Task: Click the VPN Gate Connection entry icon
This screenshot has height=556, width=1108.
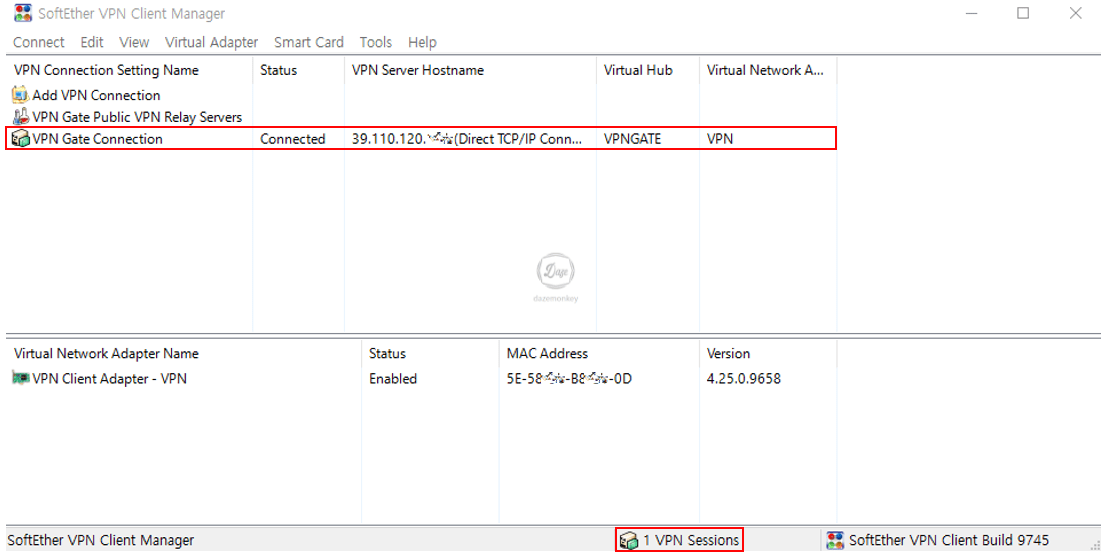Action: pos(20,138)
